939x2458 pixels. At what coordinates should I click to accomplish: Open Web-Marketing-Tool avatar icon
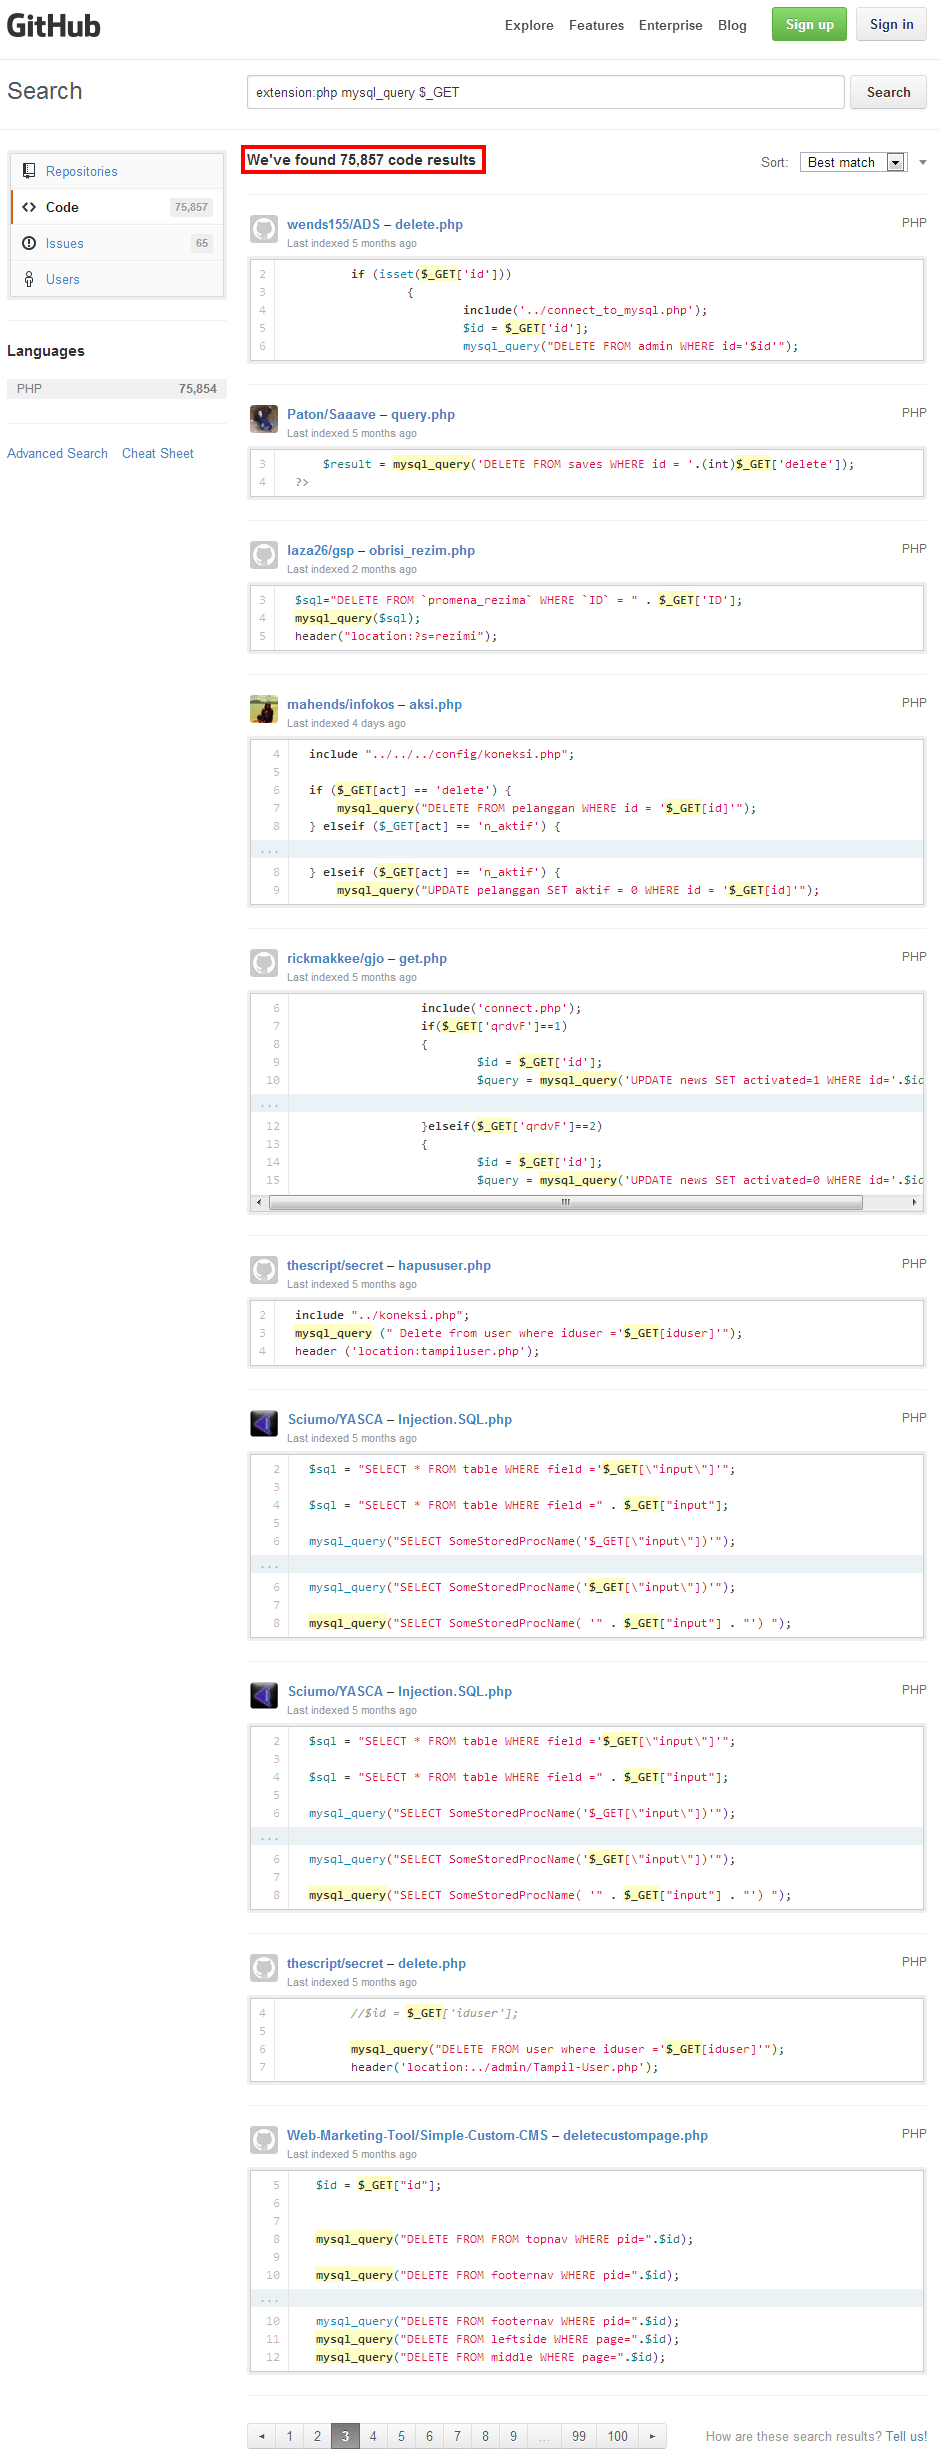(264, 2139)
